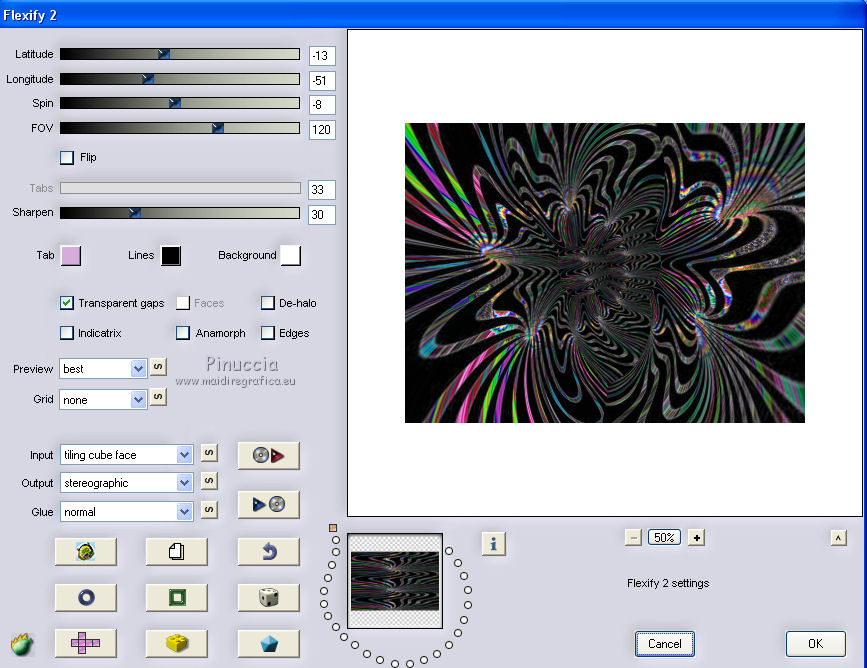Pick the Tab color swatch
The width and height of the screenshot is (867, 668).
pyautogui.click(x=71, y=255)
